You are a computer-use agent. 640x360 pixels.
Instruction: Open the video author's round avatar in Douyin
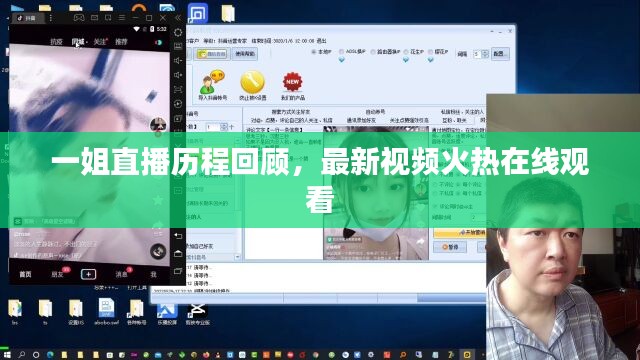[158, 124]
